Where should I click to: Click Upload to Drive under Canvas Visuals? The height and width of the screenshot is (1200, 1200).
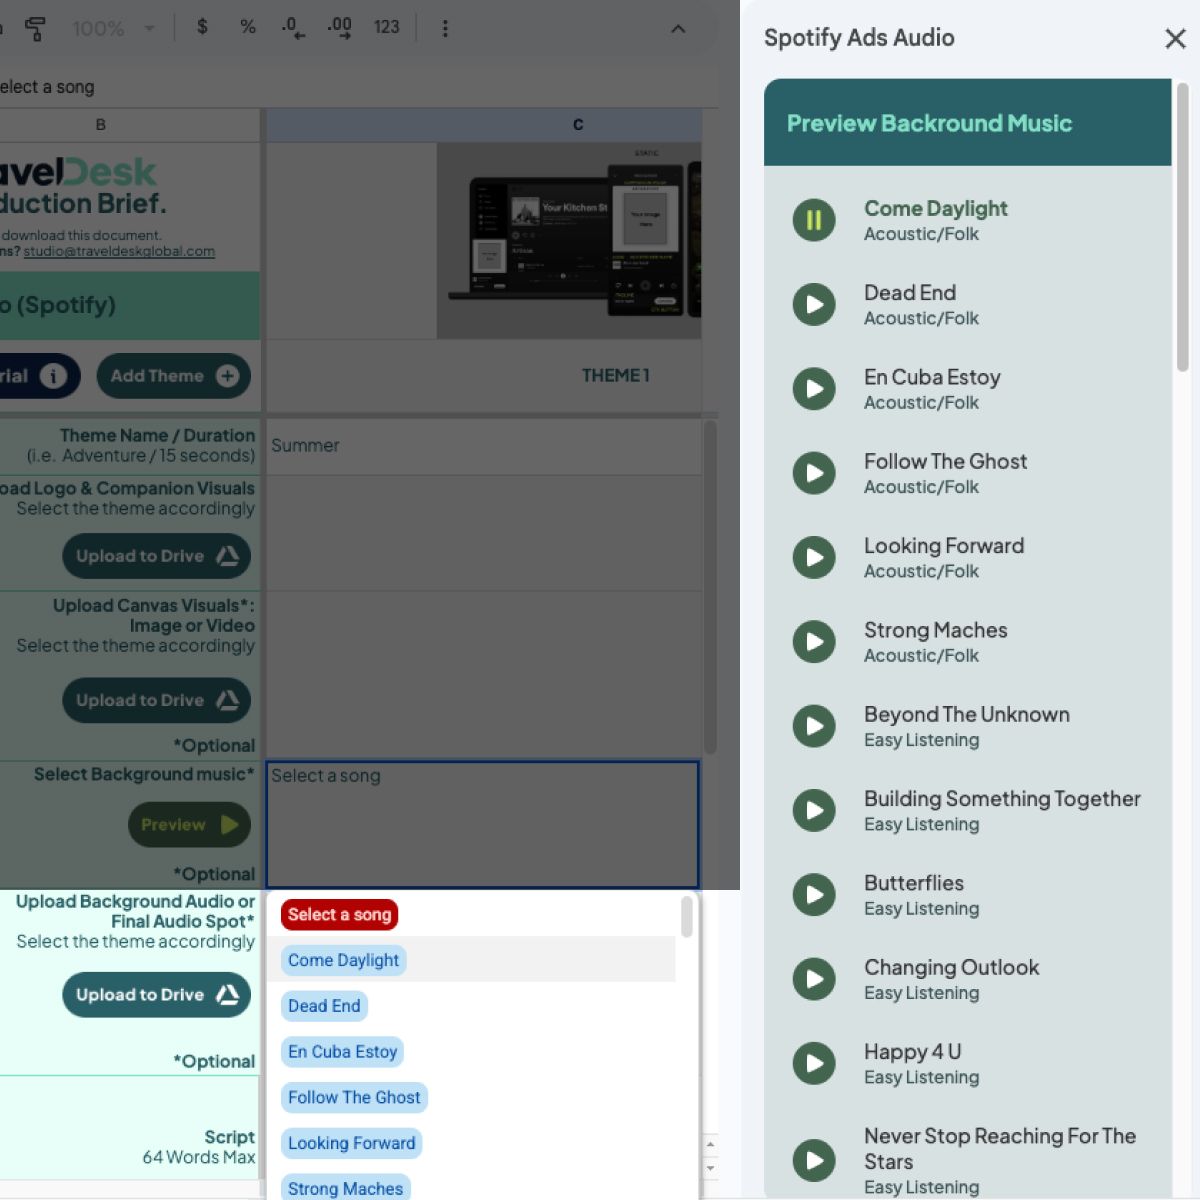pos(156,700)
